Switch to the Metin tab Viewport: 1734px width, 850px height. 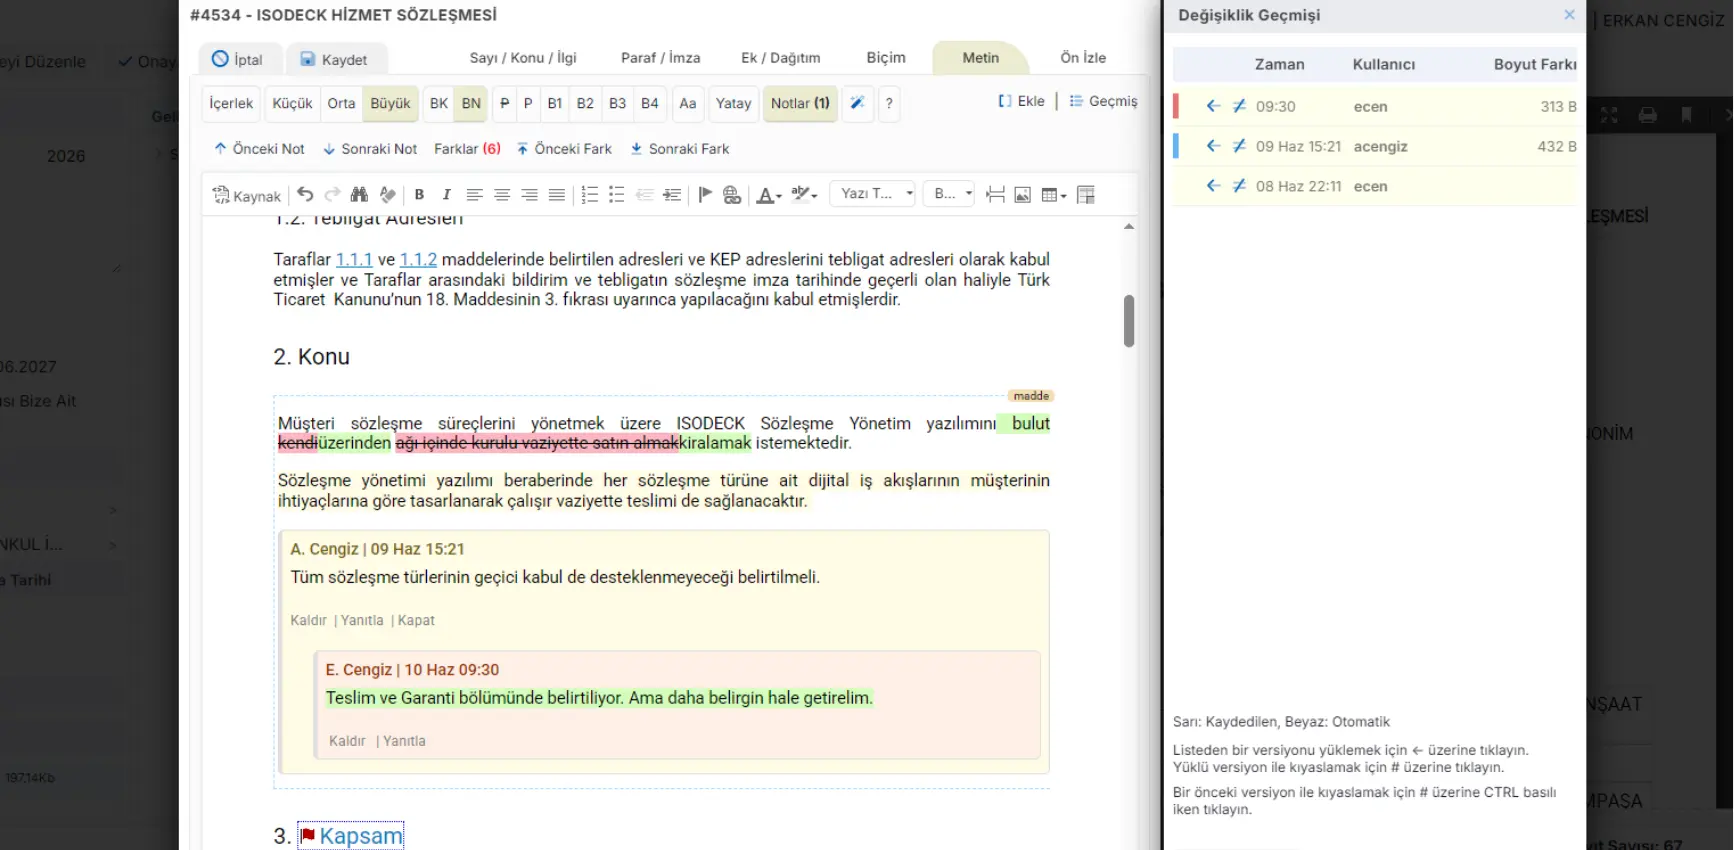980,58
